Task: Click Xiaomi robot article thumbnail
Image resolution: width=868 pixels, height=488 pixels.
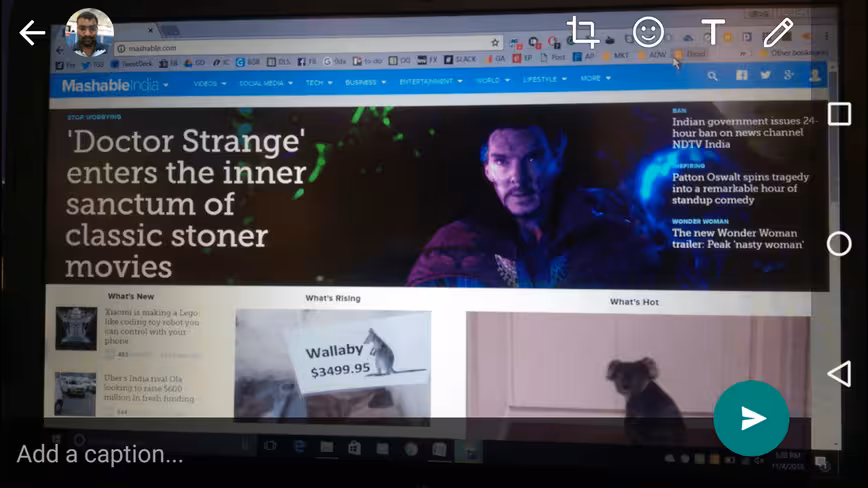Action: 76,328
